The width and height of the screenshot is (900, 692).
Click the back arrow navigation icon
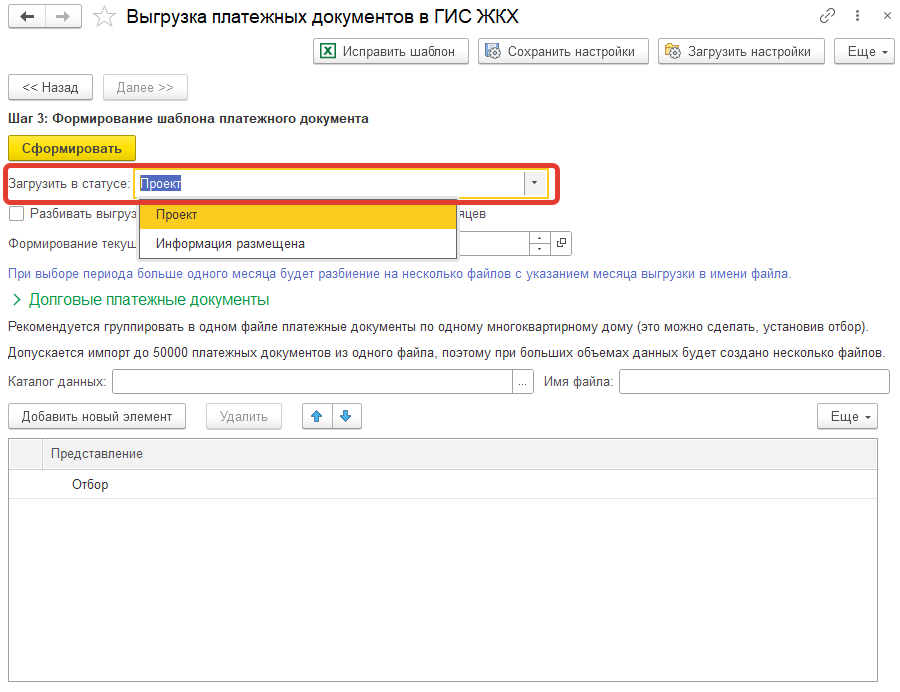point(27,17)
